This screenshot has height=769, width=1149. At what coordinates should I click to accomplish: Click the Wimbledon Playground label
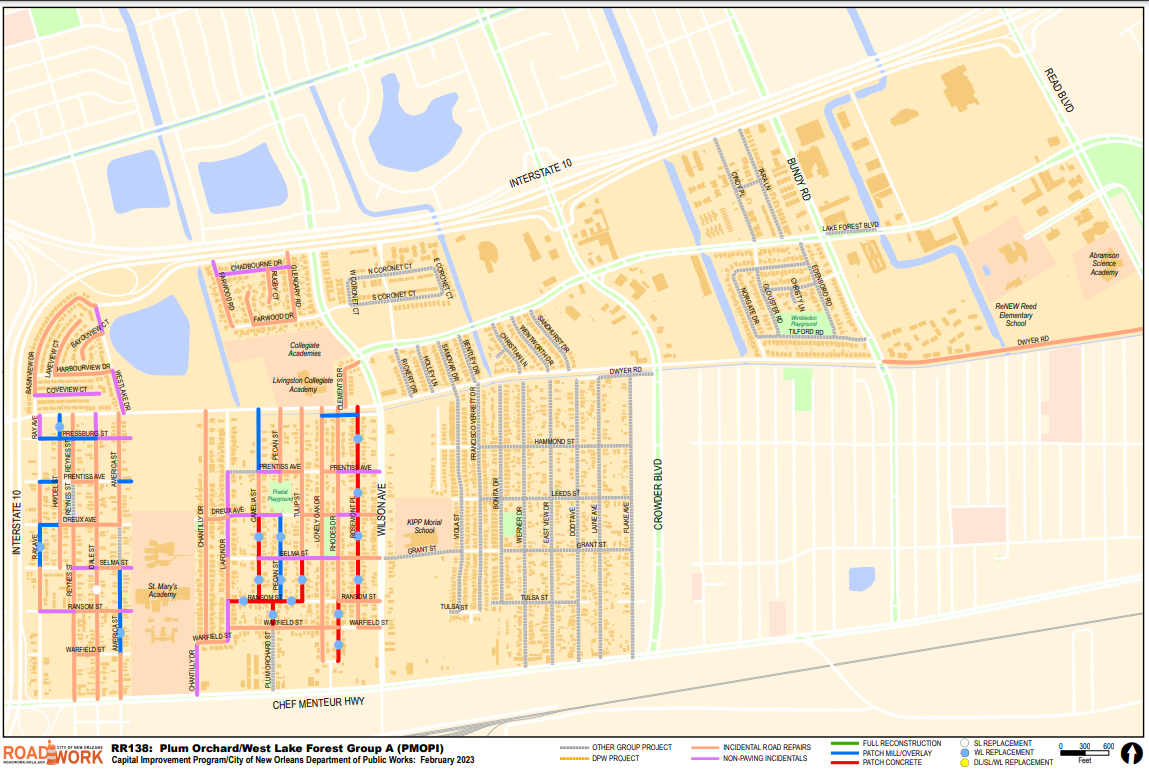coord(804,321)
